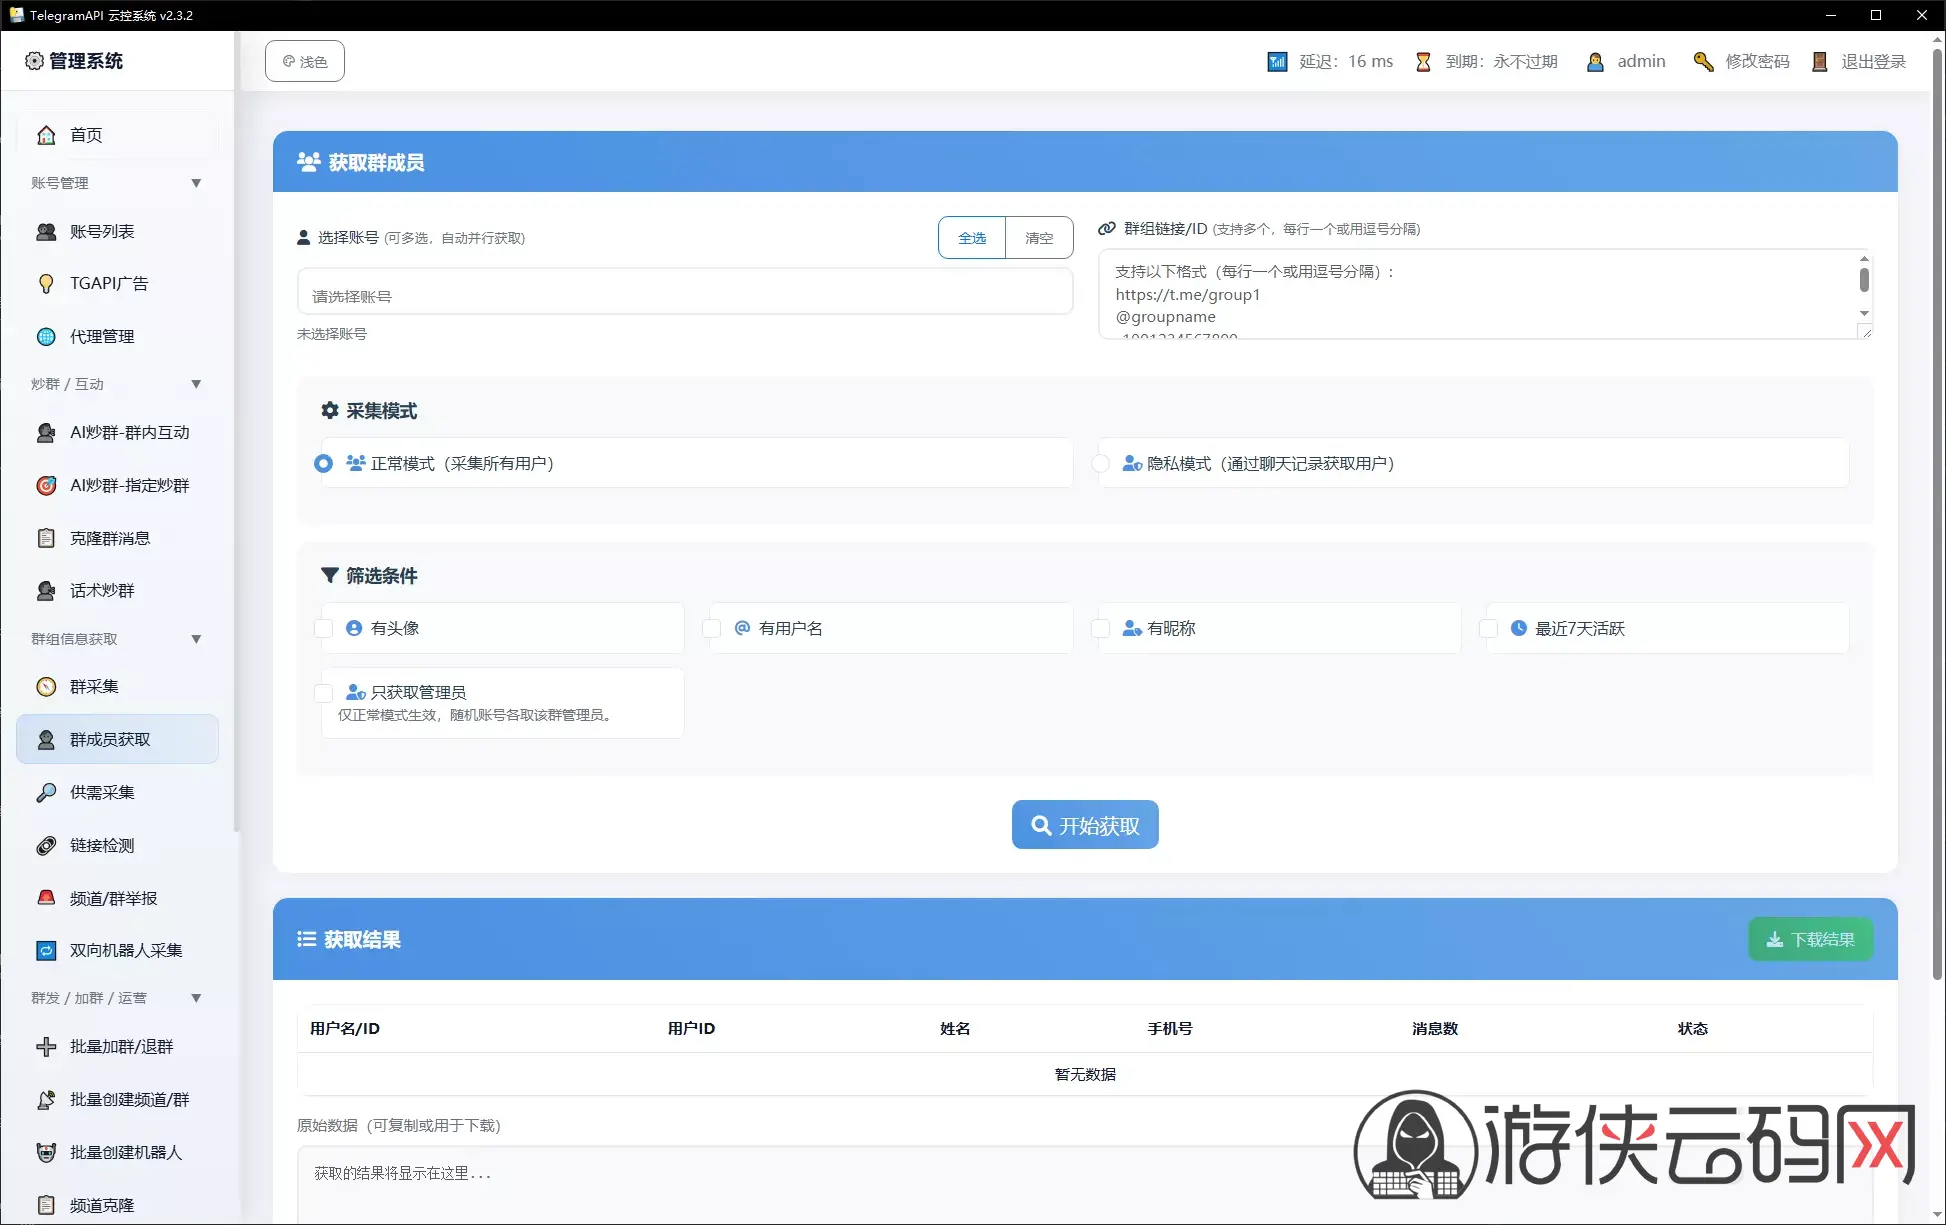Enable the 最近7天活跃 checkbox

click(1489, 629)
